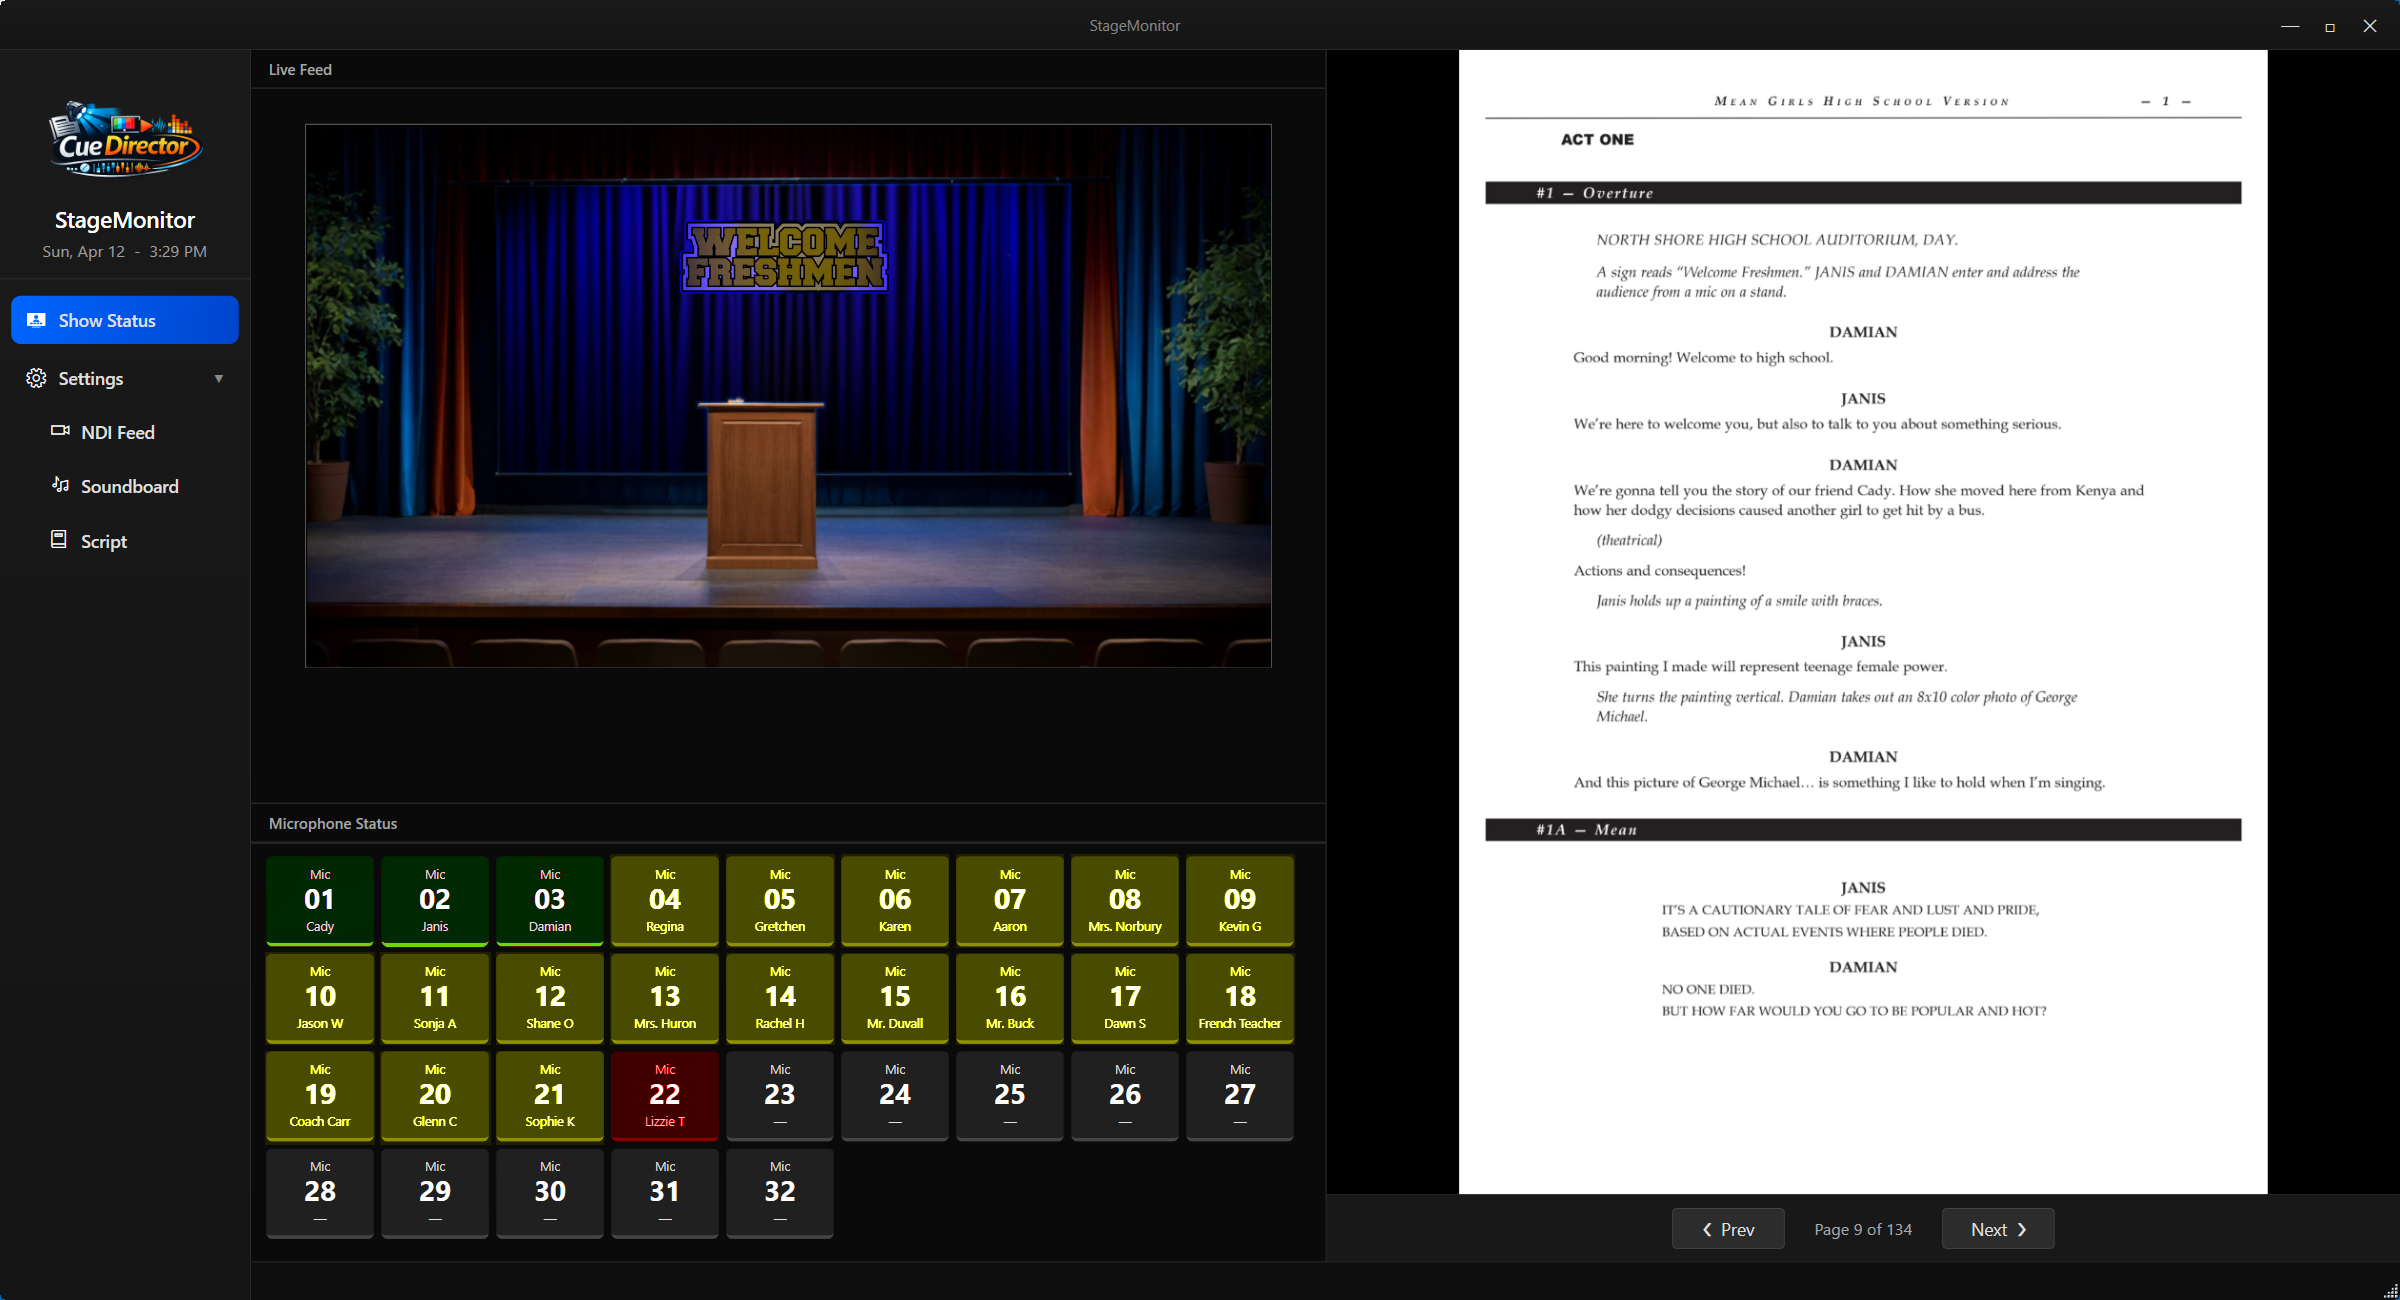Open NDI Feed via the camera icon
The width and height of the screenshot is (2400, 1300).
coord(61,431)
